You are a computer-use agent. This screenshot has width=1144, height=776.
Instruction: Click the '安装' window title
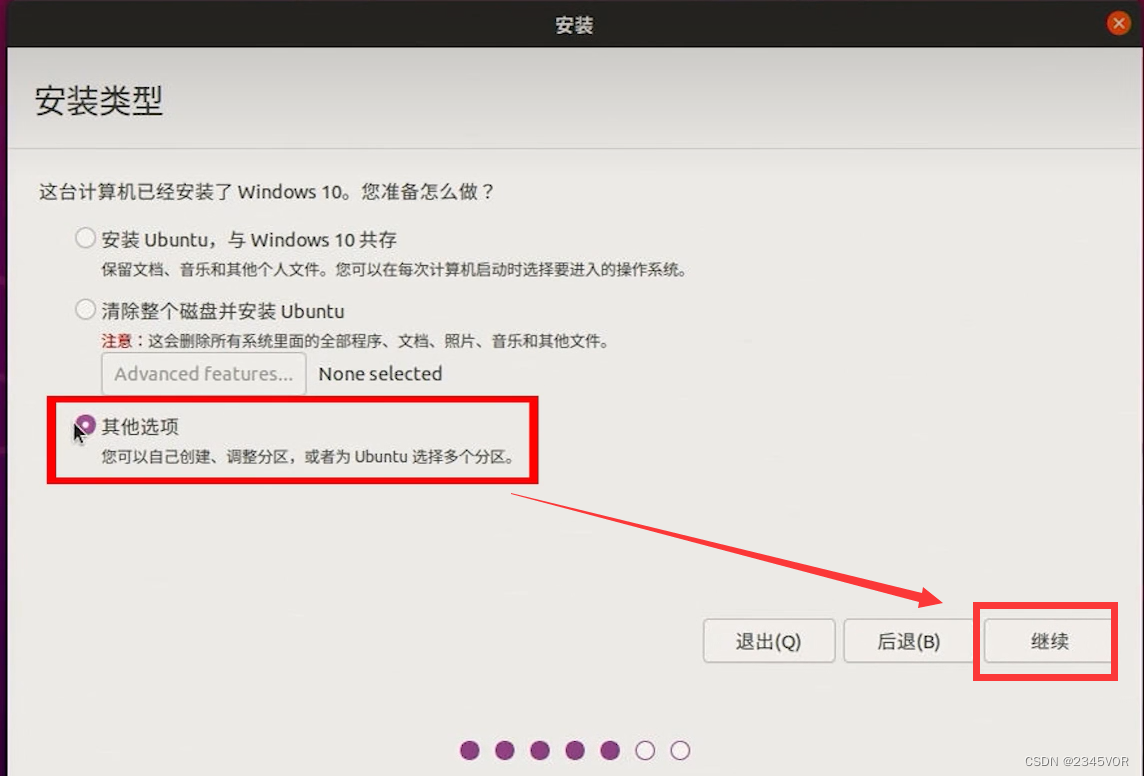pos(574,26)
